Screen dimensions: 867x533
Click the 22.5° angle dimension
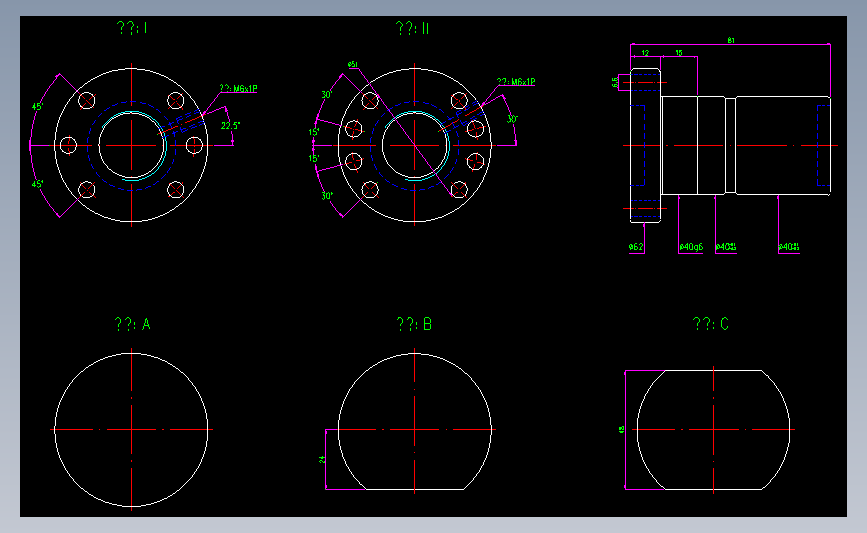(230, 126)
